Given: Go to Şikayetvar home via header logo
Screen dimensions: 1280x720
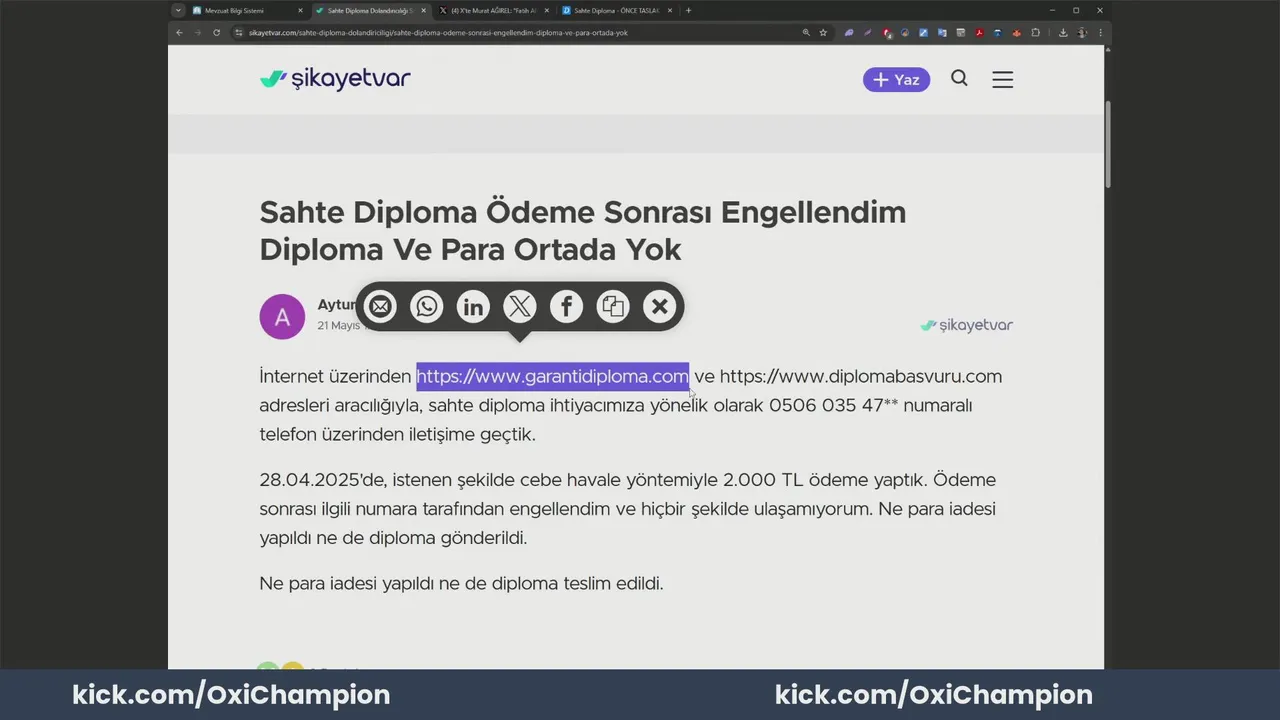Looking at the screenshot, I should [x=335, y=79].
